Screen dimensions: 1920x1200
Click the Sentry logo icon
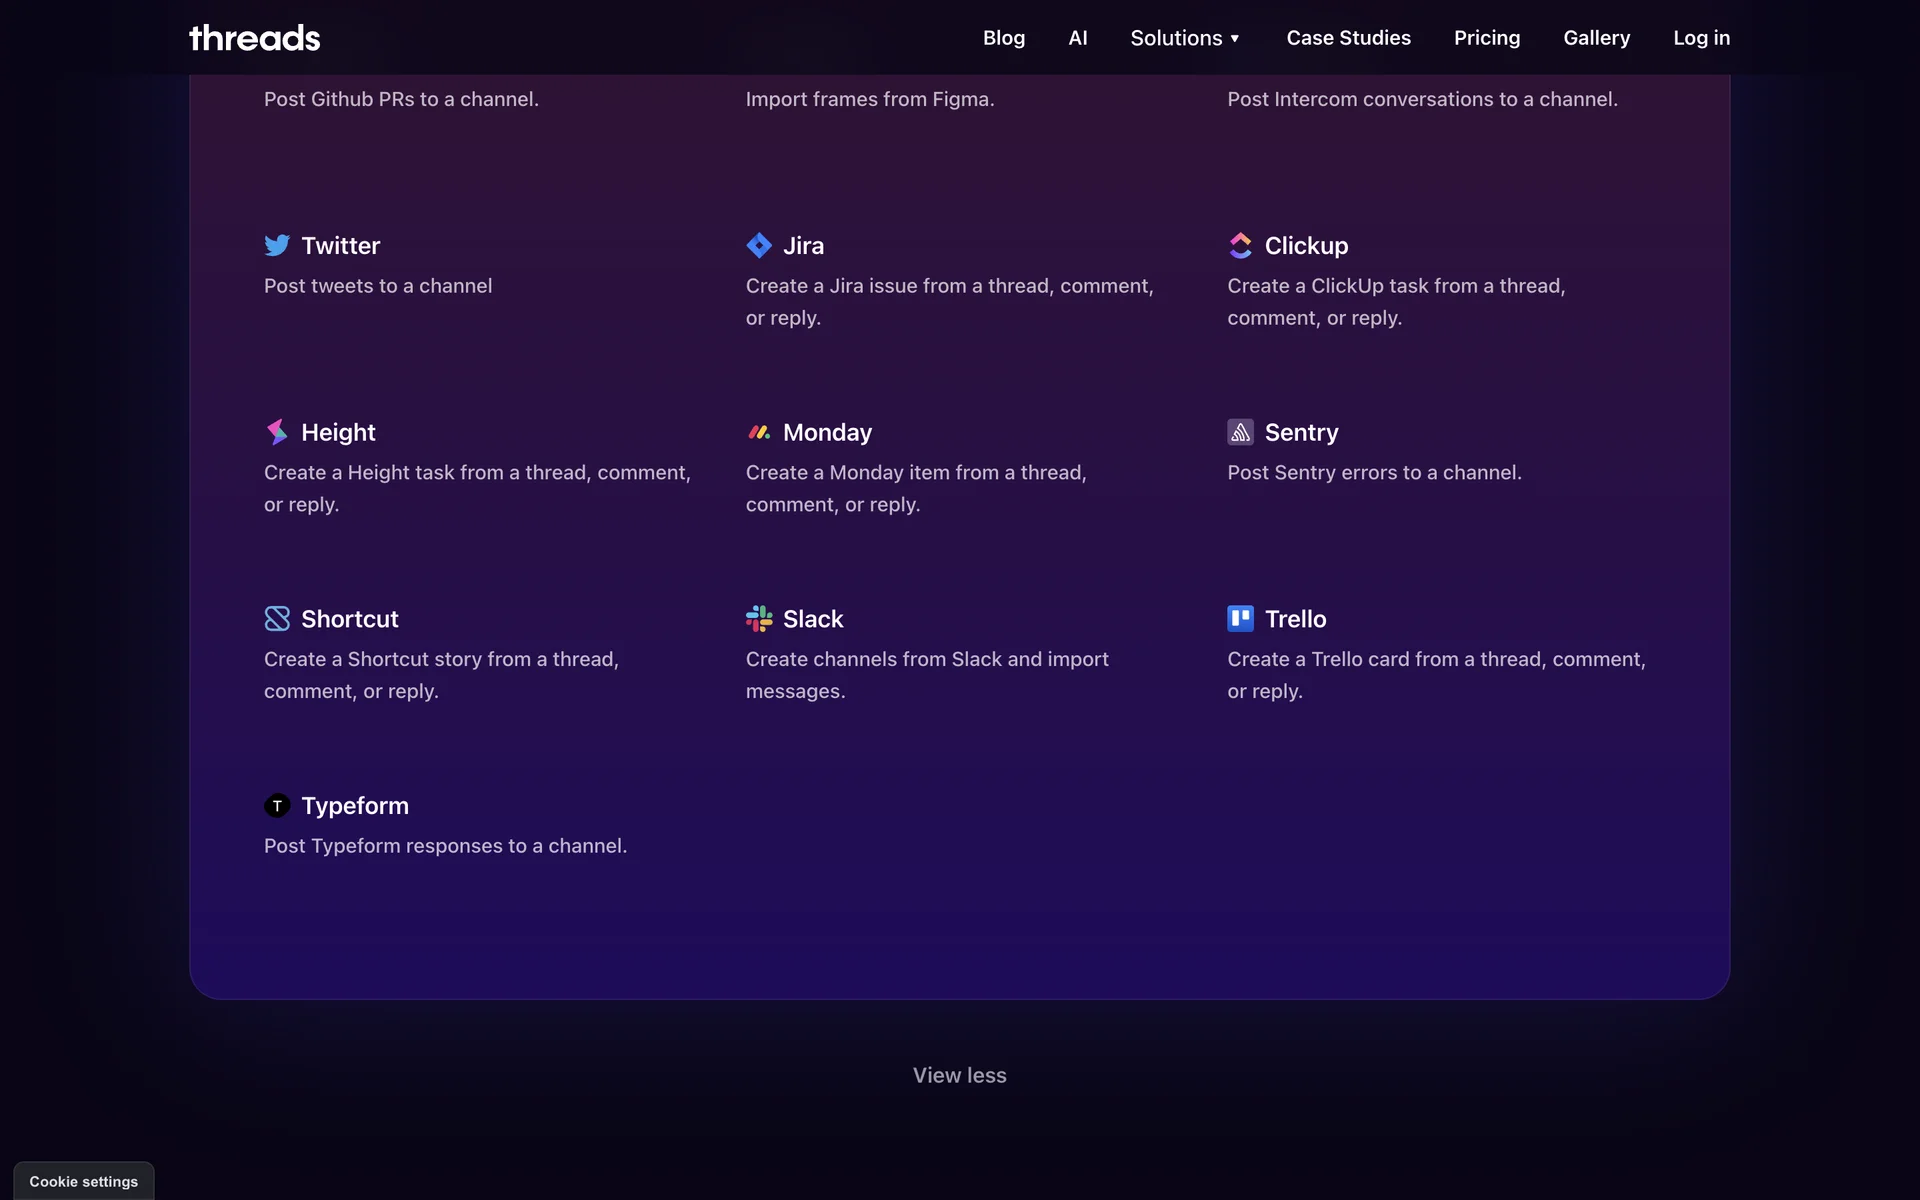(1240, 432)
